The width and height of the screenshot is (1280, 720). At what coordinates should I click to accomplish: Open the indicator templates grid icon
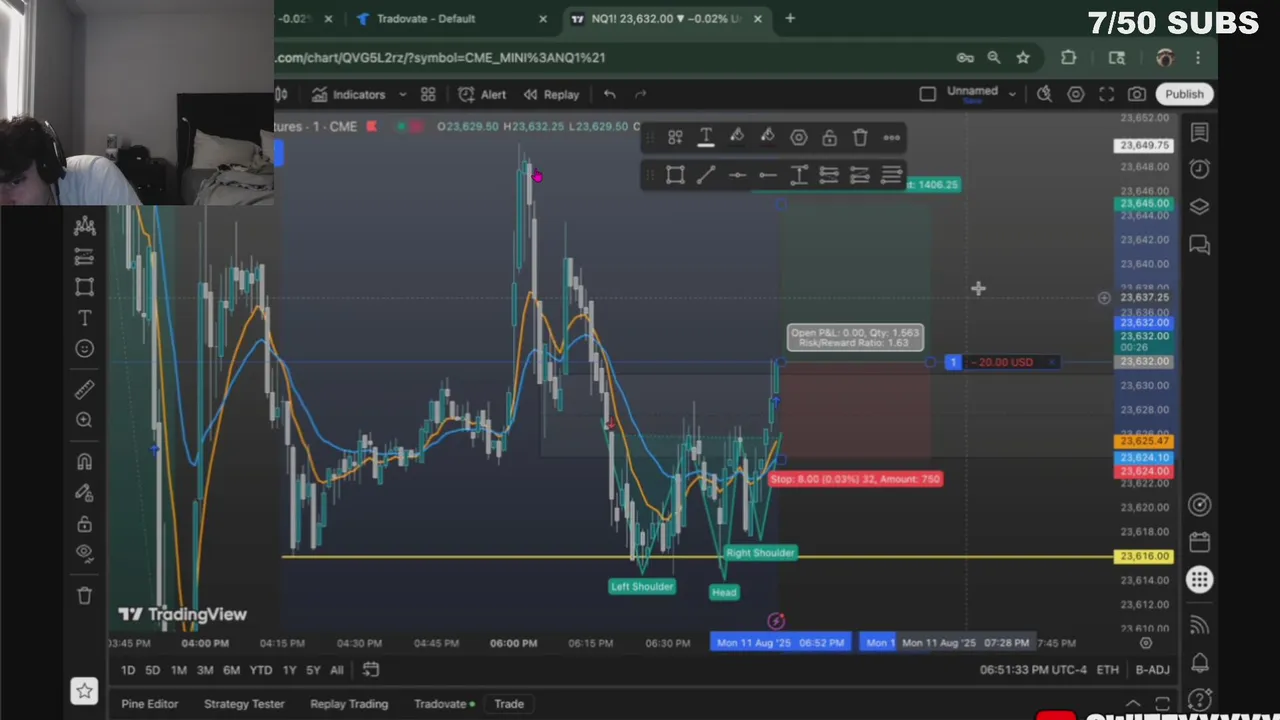(428, 94)
